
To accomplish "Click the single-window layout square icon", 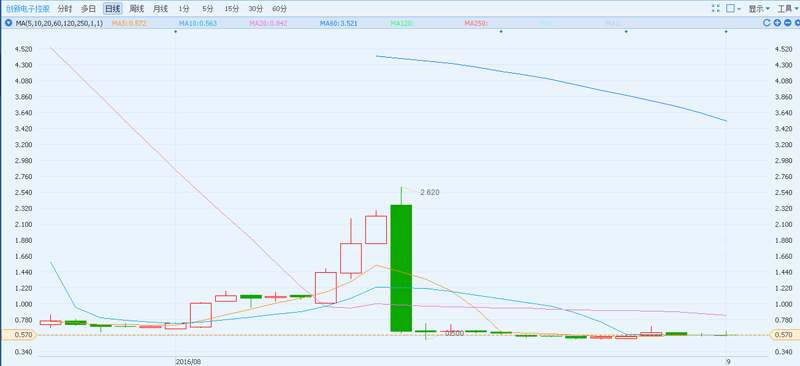I will point(731,8).
